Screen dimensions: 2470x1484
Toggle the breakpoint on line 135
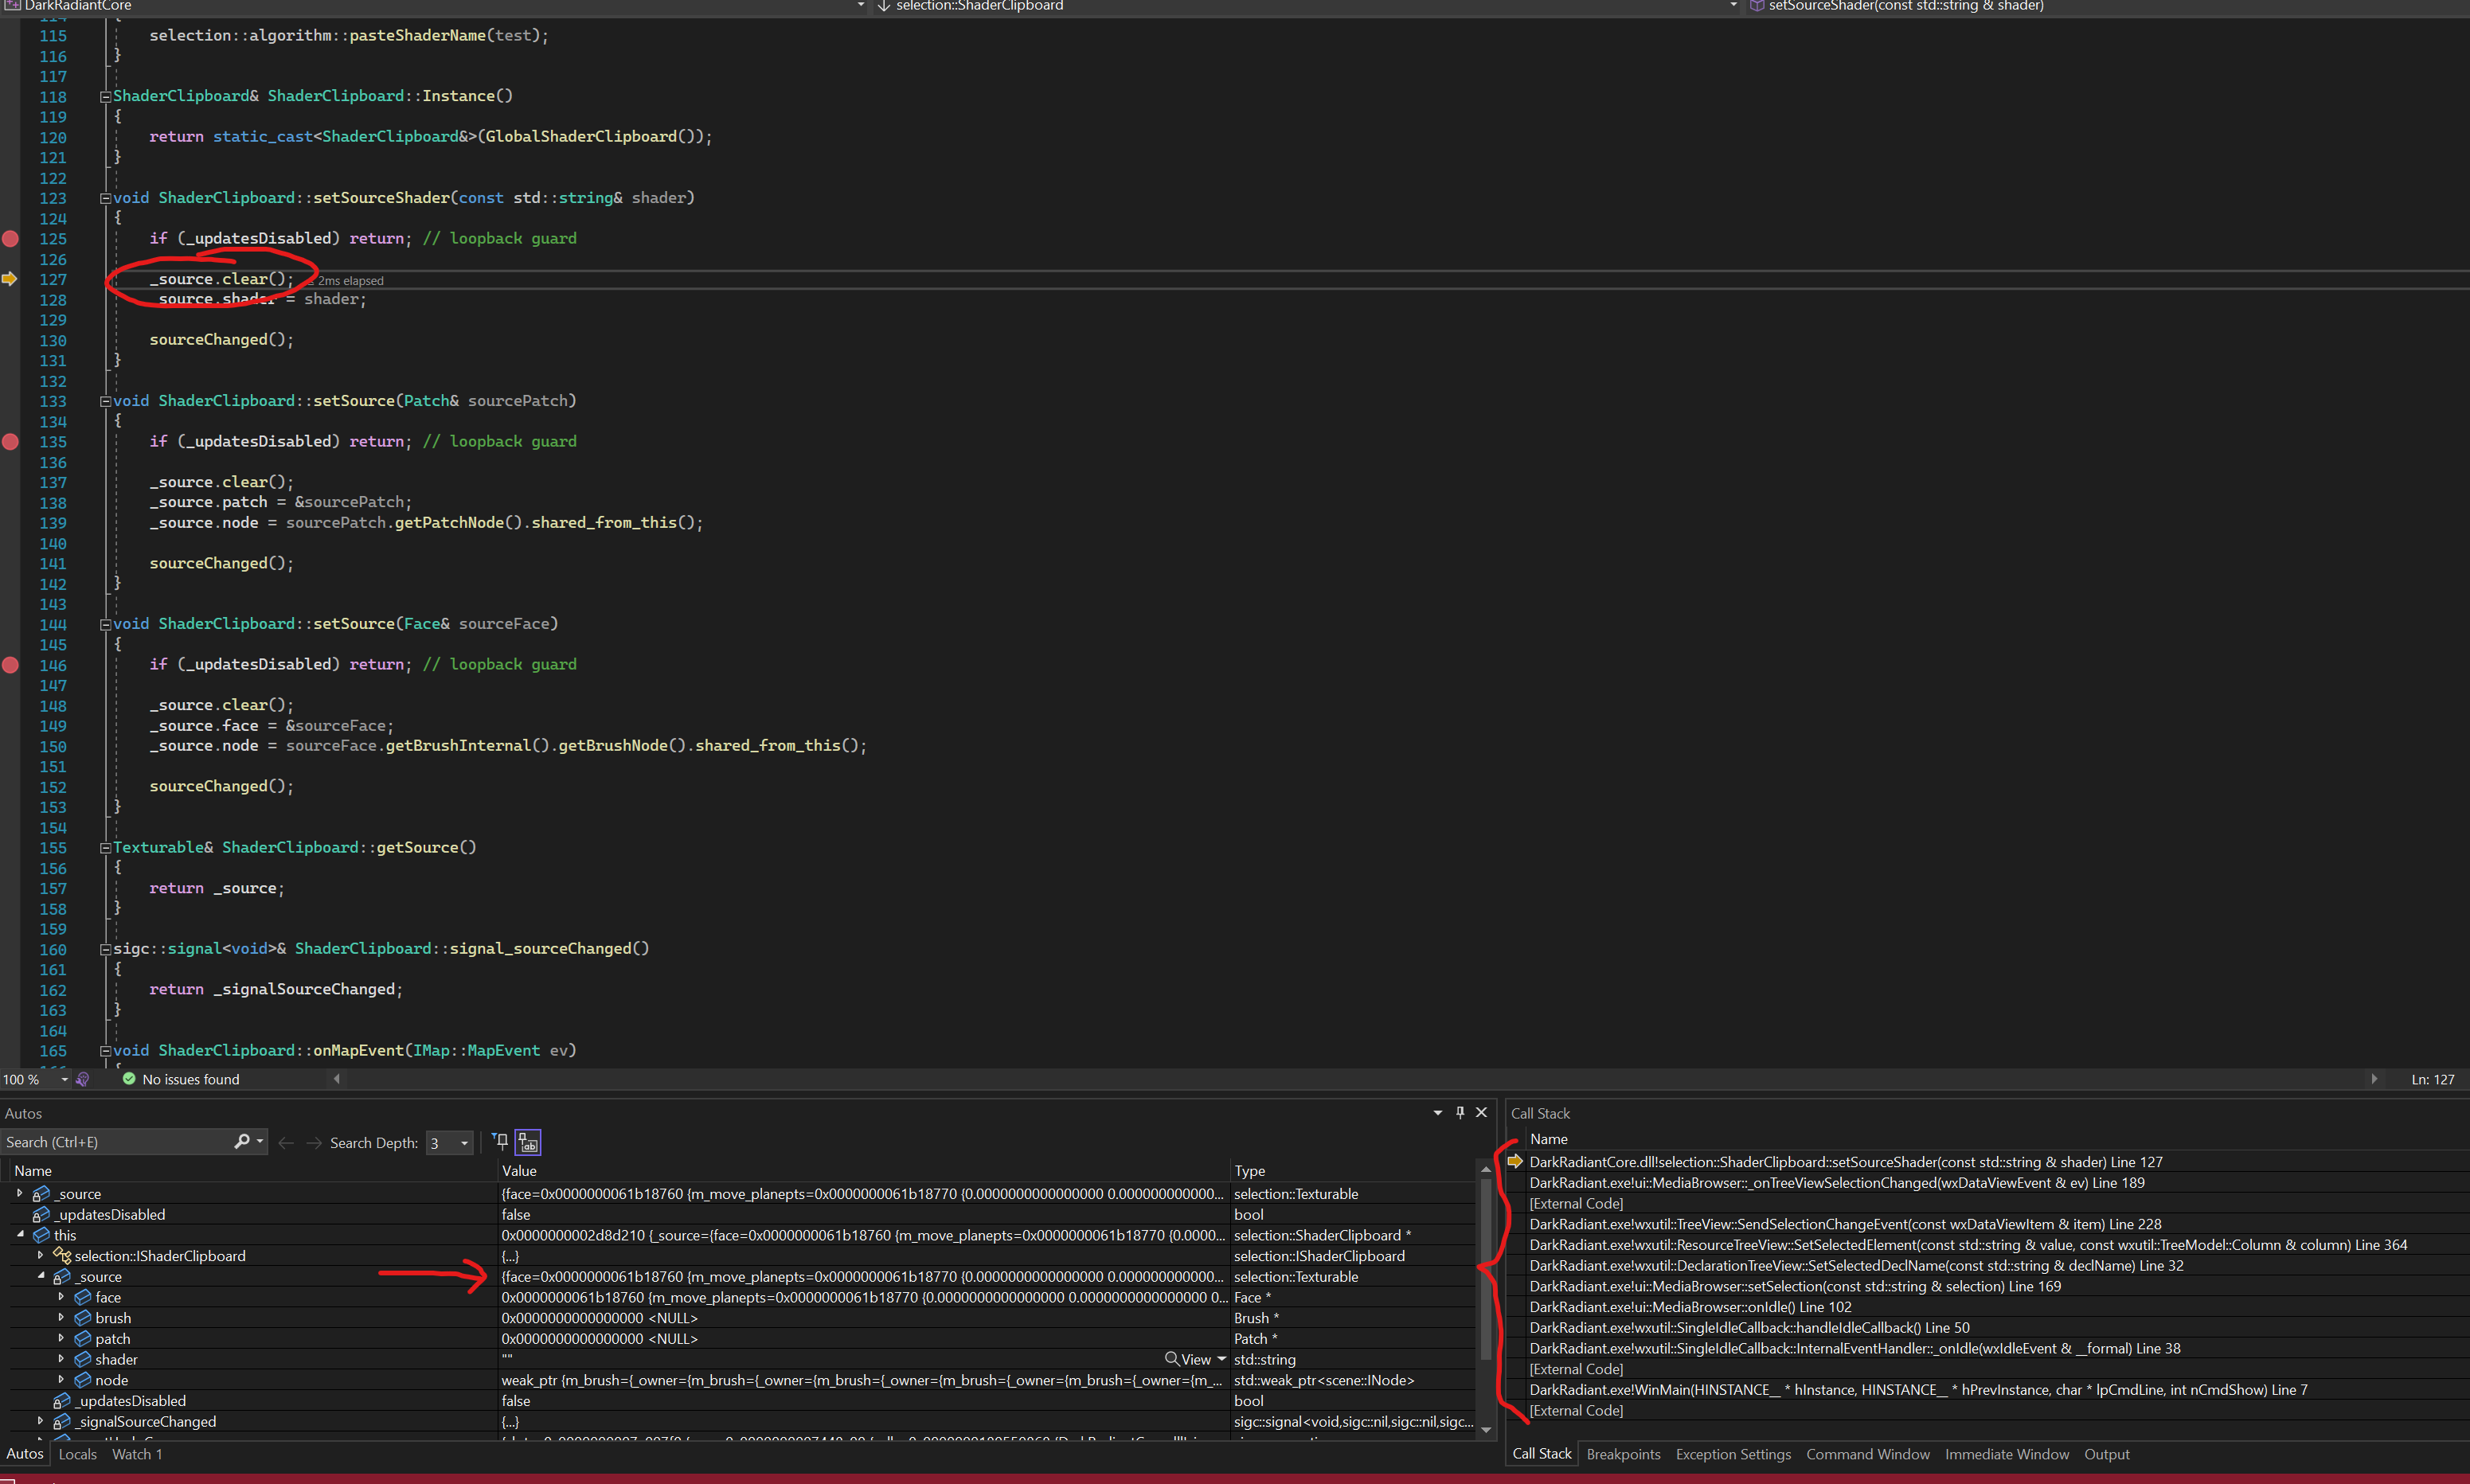[10, 441]
